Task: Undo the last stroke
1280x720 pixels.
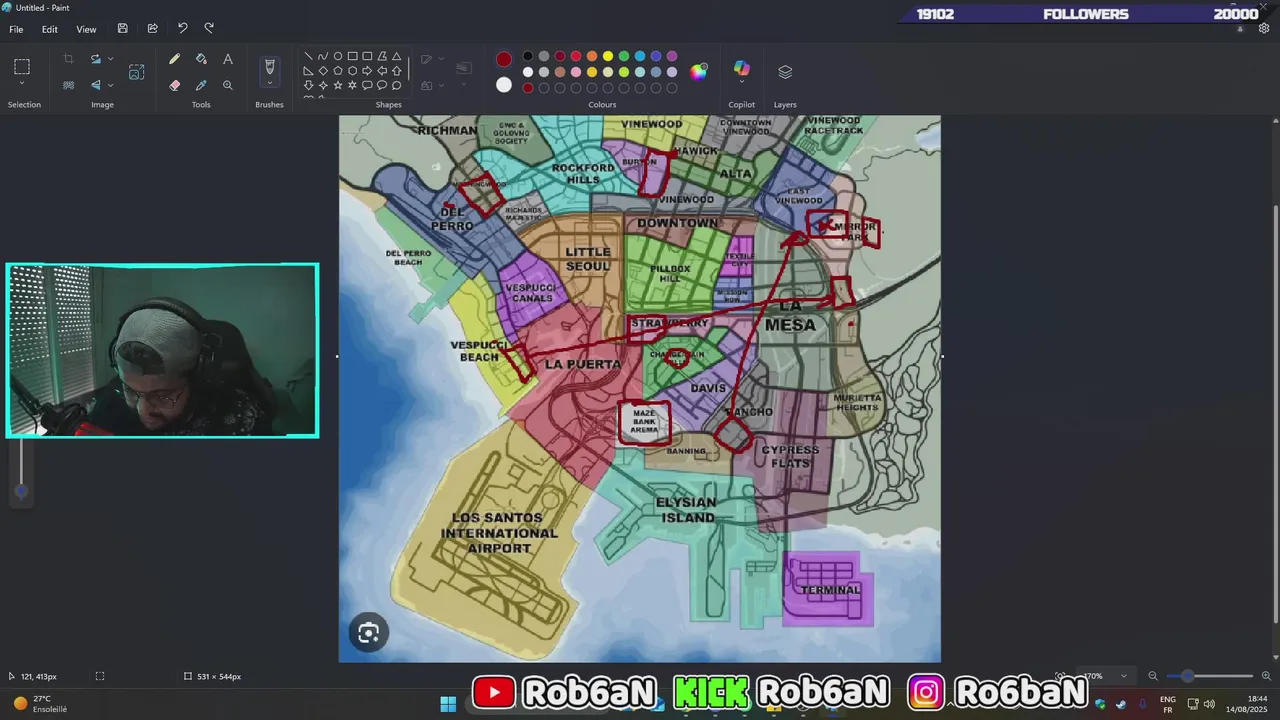Action: (182, 29)
